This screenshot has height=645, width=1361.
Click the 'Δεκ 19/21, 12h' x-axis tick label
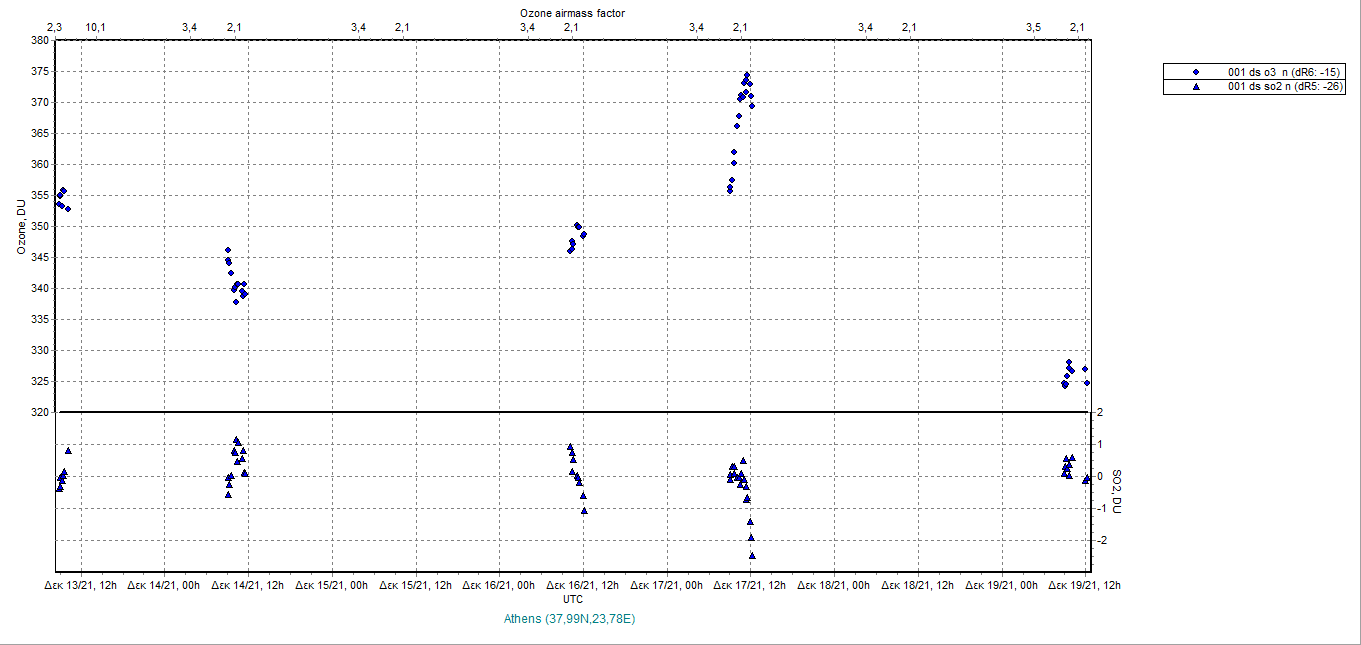(x=1084, y=585)
